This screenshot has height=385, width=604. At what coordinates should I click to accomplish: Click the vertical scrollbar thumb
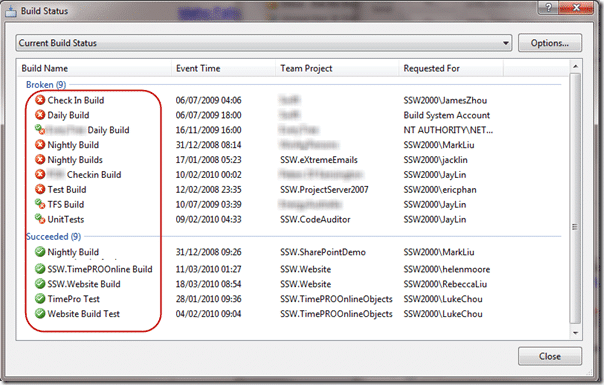pyautogui.click(x=575, y=198)
